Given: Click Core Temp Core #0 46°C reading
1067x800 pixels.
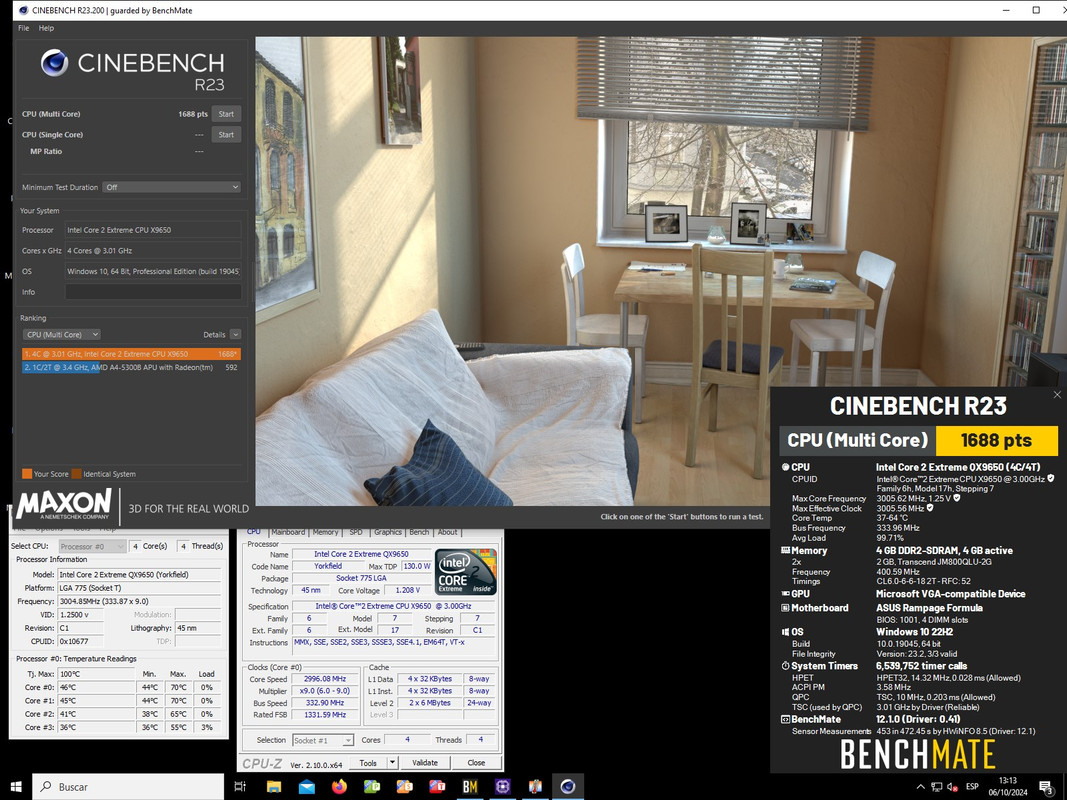Looking at the screenshot, I should 96,687.
